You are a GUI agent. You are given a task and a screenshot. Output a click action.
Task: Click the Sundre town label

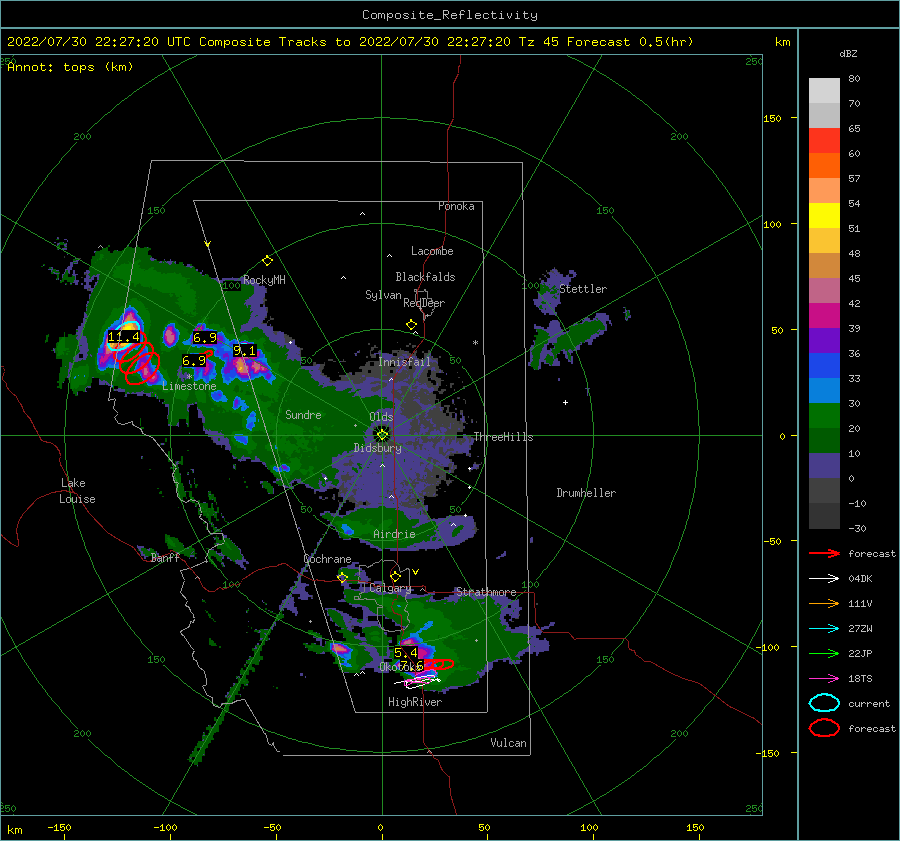click(303, 414)
